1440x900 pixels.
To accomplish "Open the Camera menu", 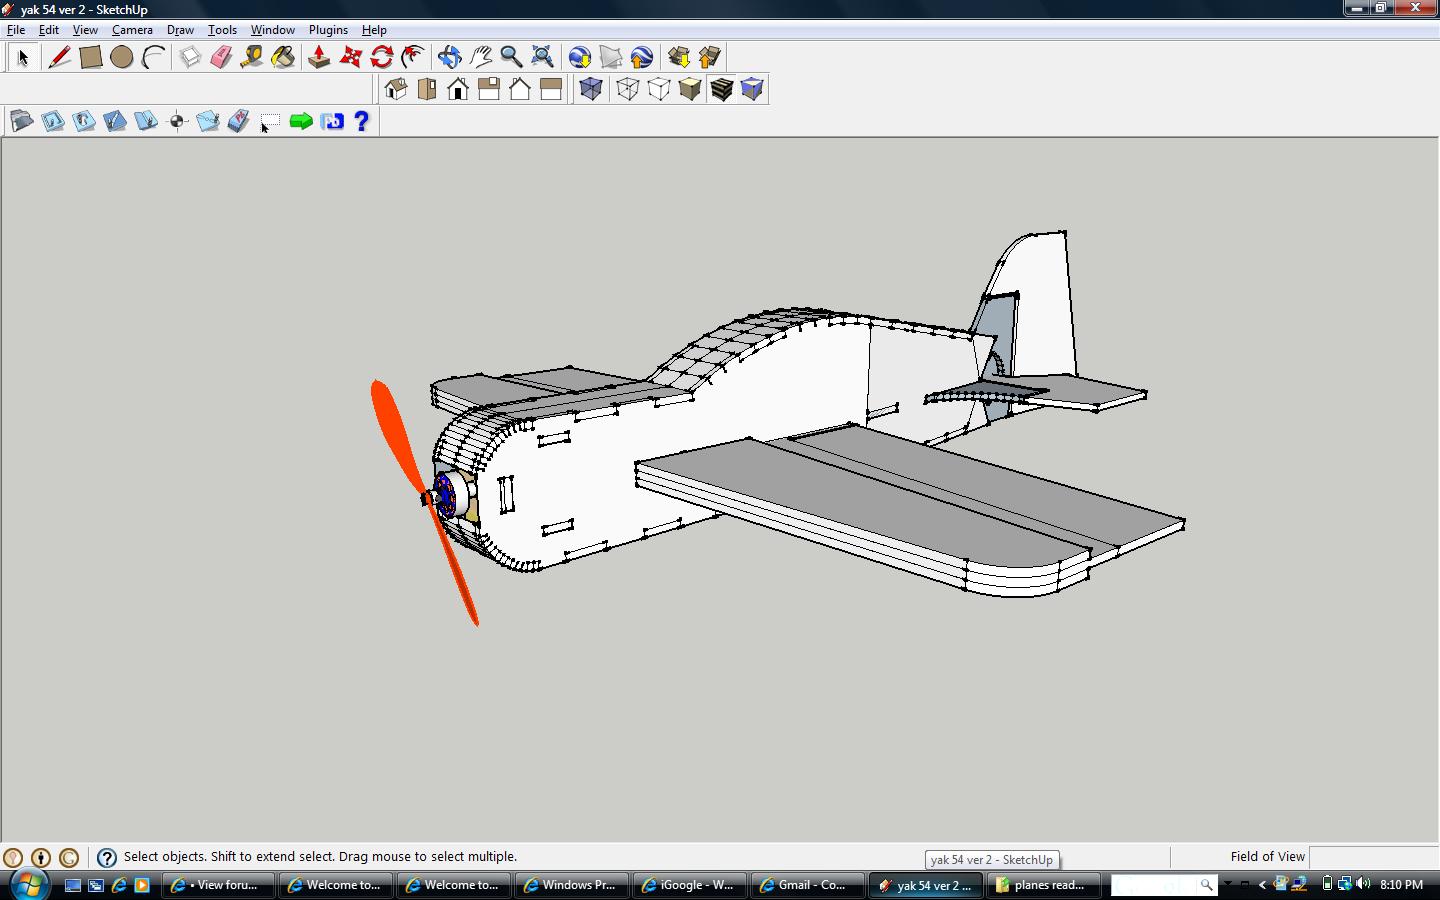I will tap(132, 30).
